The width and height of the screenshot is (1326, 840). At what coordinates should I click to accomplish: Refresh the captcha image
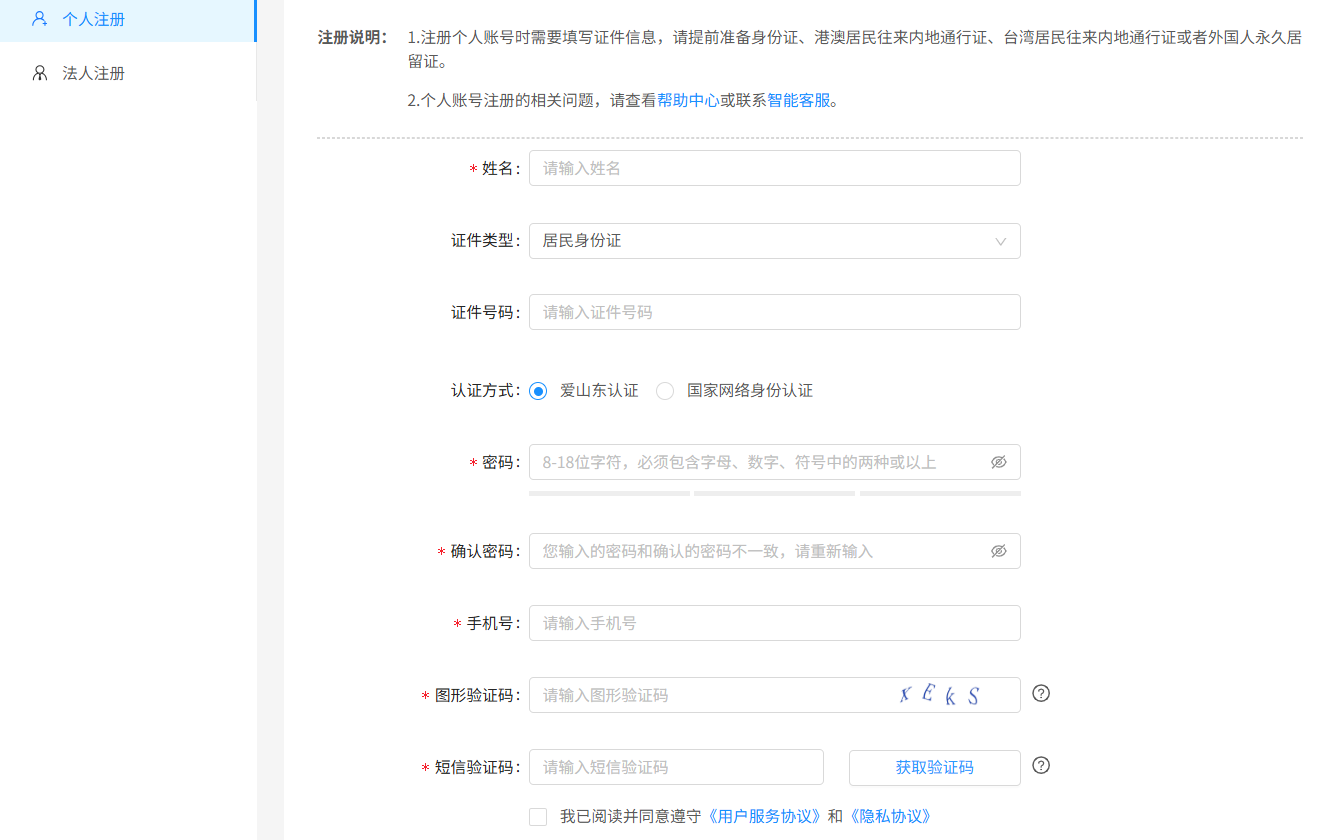[x=939, y=695]
